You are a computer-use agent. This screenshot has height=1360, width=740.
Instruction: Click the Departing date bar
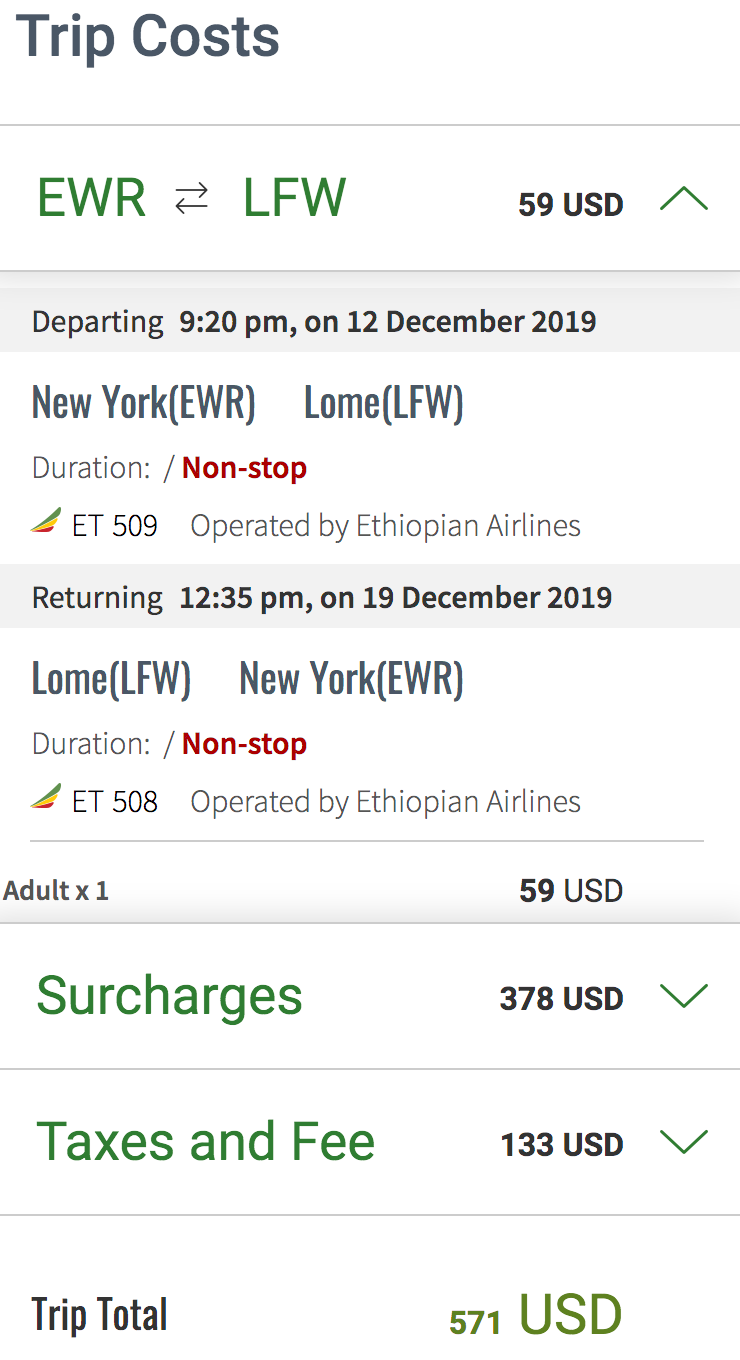[x=370, y=321]
